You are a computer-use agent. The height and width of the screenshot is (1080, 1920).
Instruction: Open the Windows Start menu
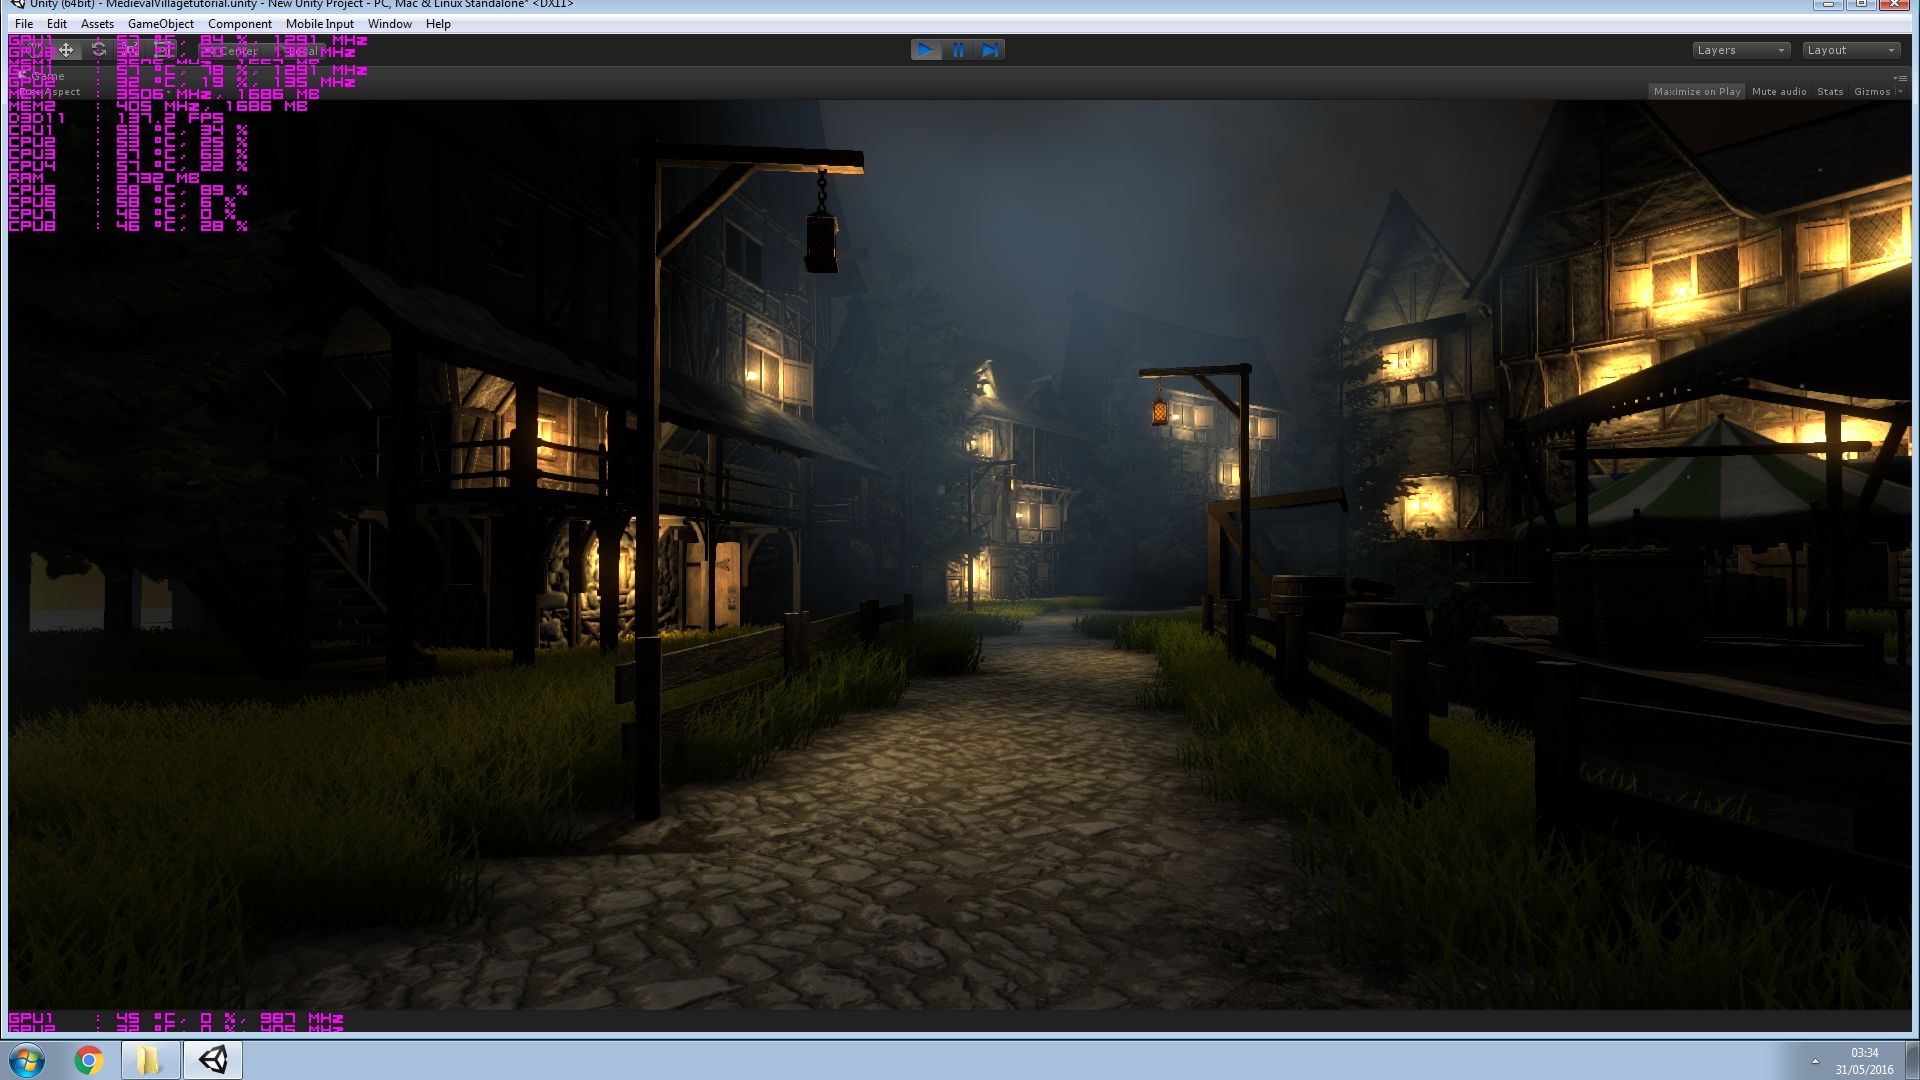pyautogui.click(x=27, y=1060)
